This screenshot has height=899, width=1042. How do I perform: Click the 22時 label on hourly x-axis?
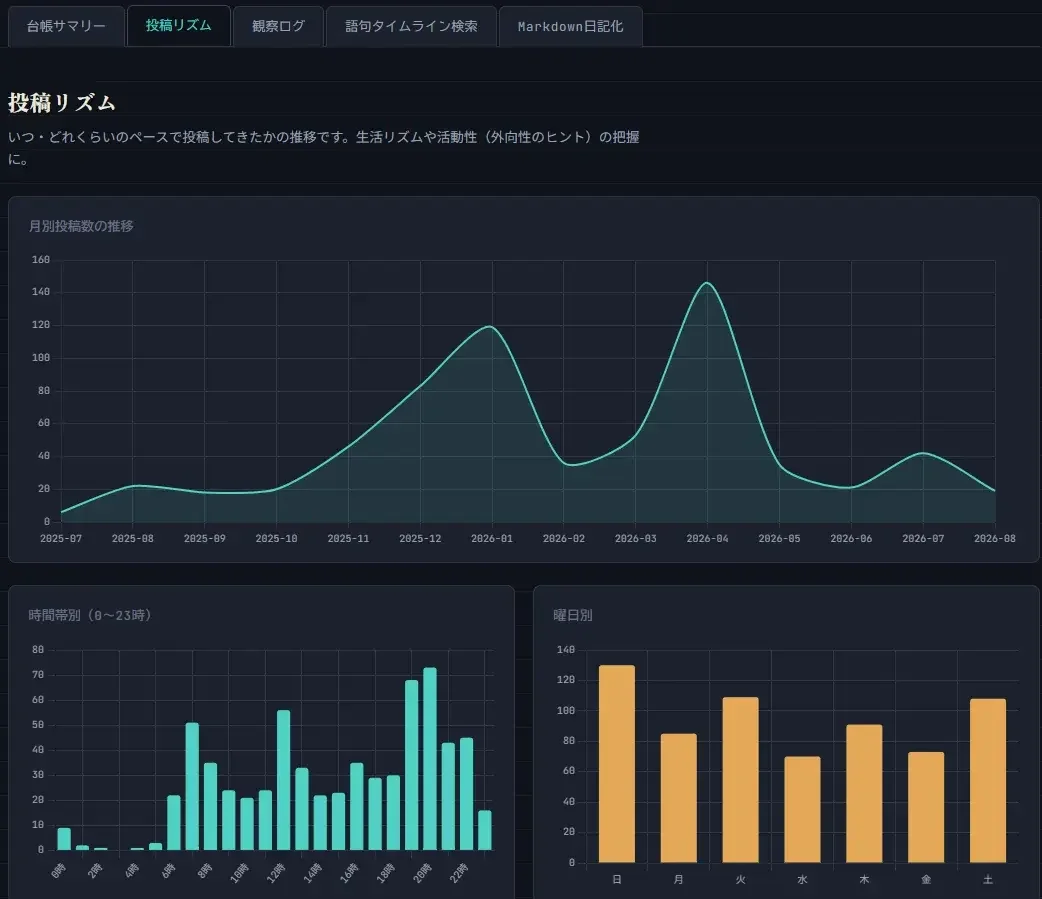coord(459,873)
